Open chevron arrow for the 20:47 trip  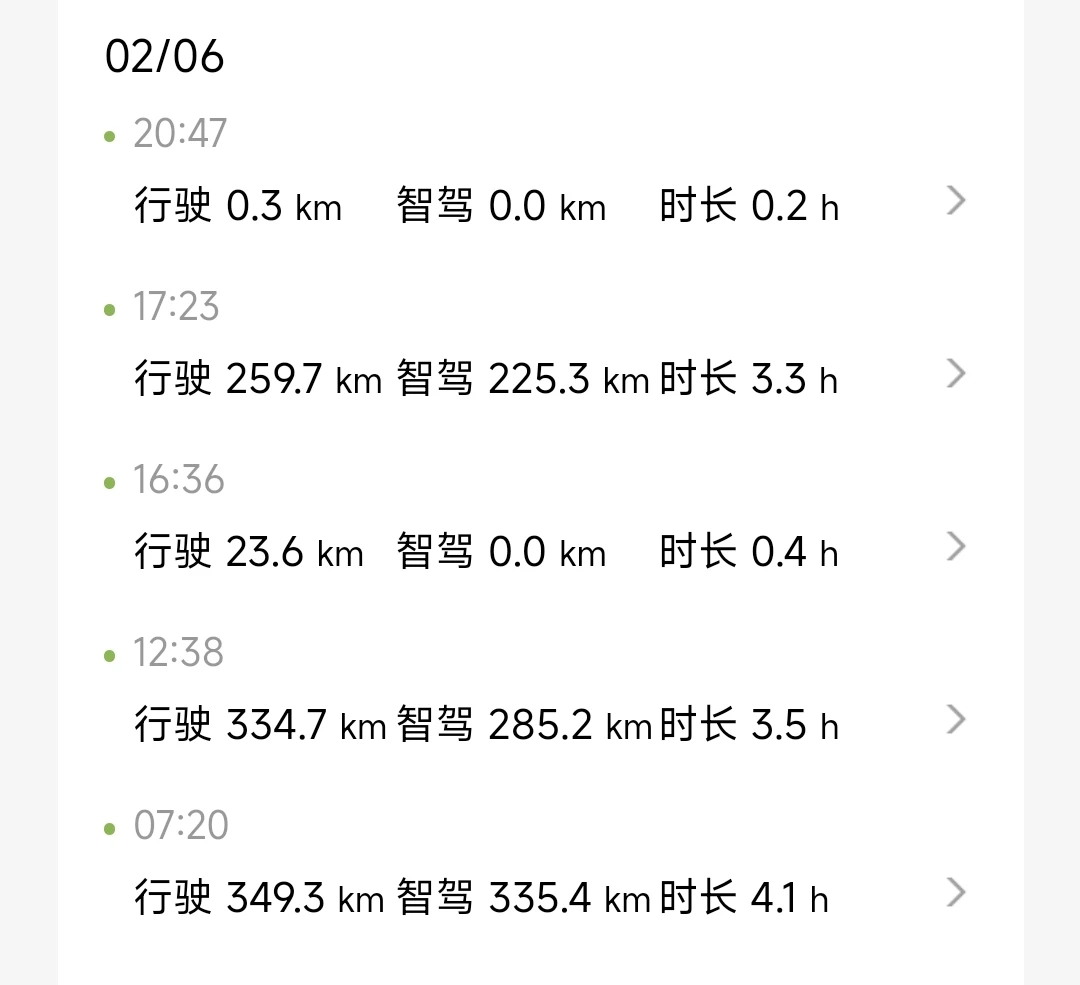956,200
